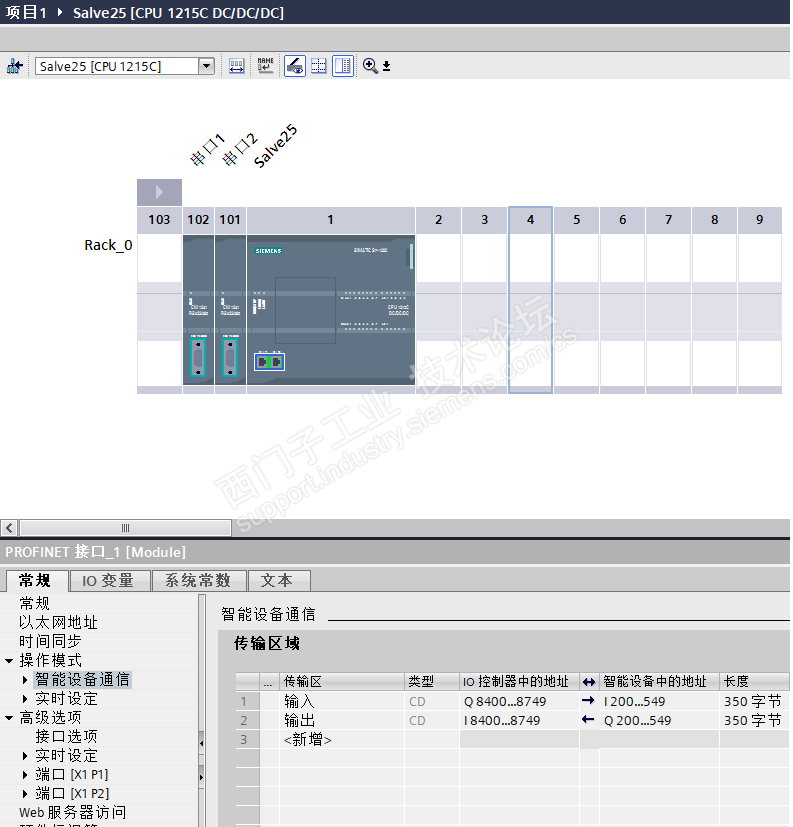Switch to the 常规 tab

[x=35, y=581]
